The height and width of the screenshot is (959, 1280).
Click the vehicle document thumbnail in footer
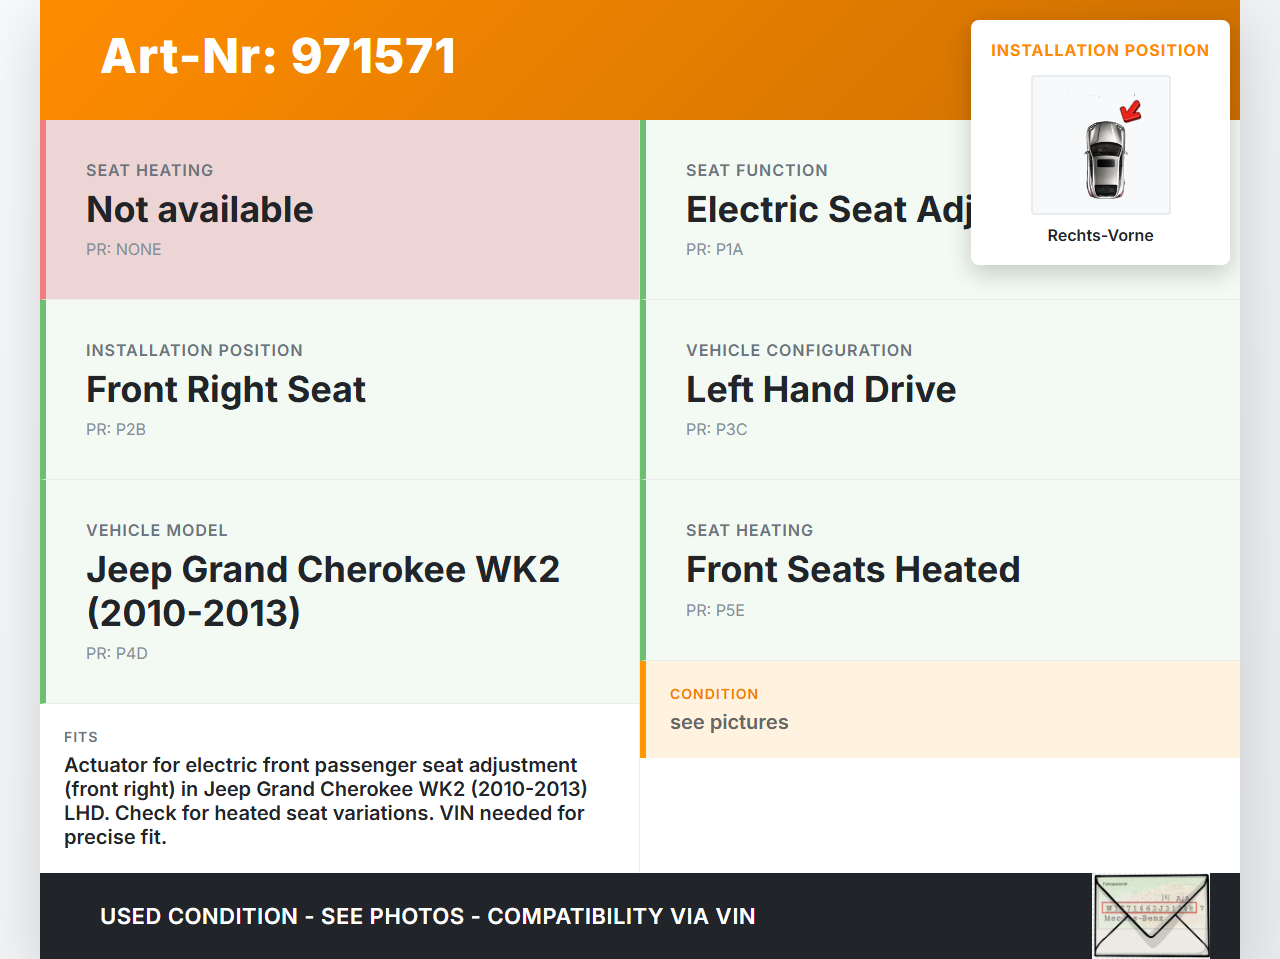[x=1151, y=916]
